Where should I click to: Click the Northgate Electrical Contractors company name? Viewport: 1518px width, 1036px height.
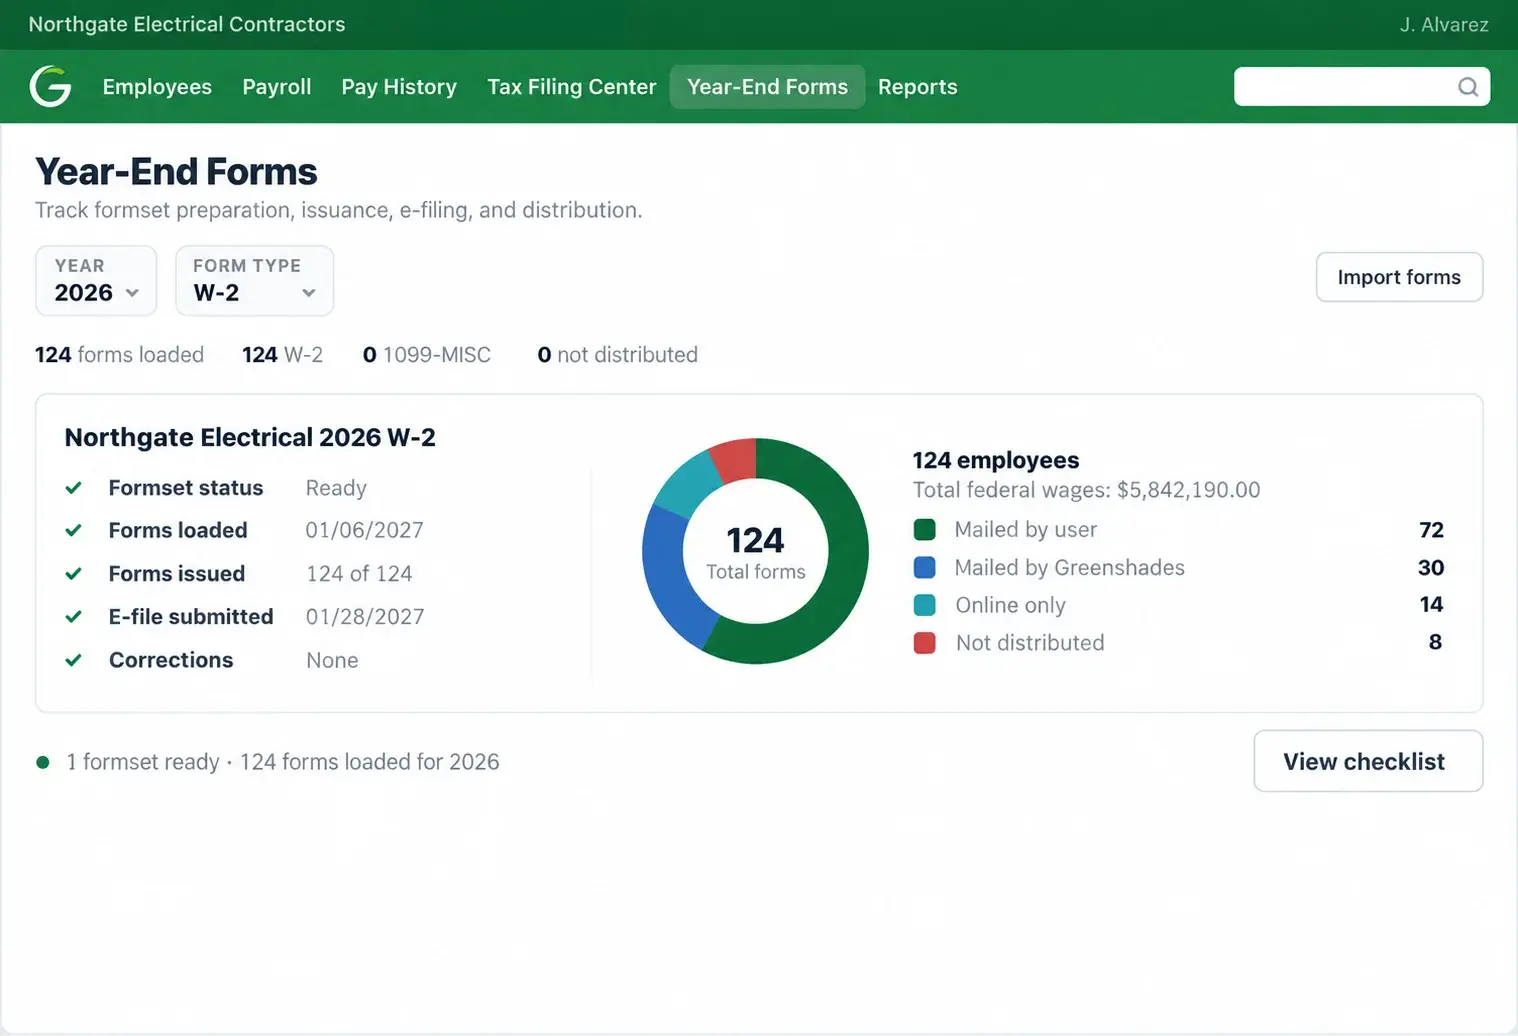[x=187, y=25]
